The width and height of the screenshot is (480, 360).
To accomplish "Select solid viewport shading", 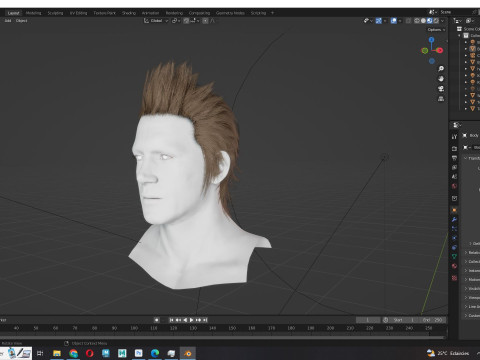I will (x=423, y=21).
